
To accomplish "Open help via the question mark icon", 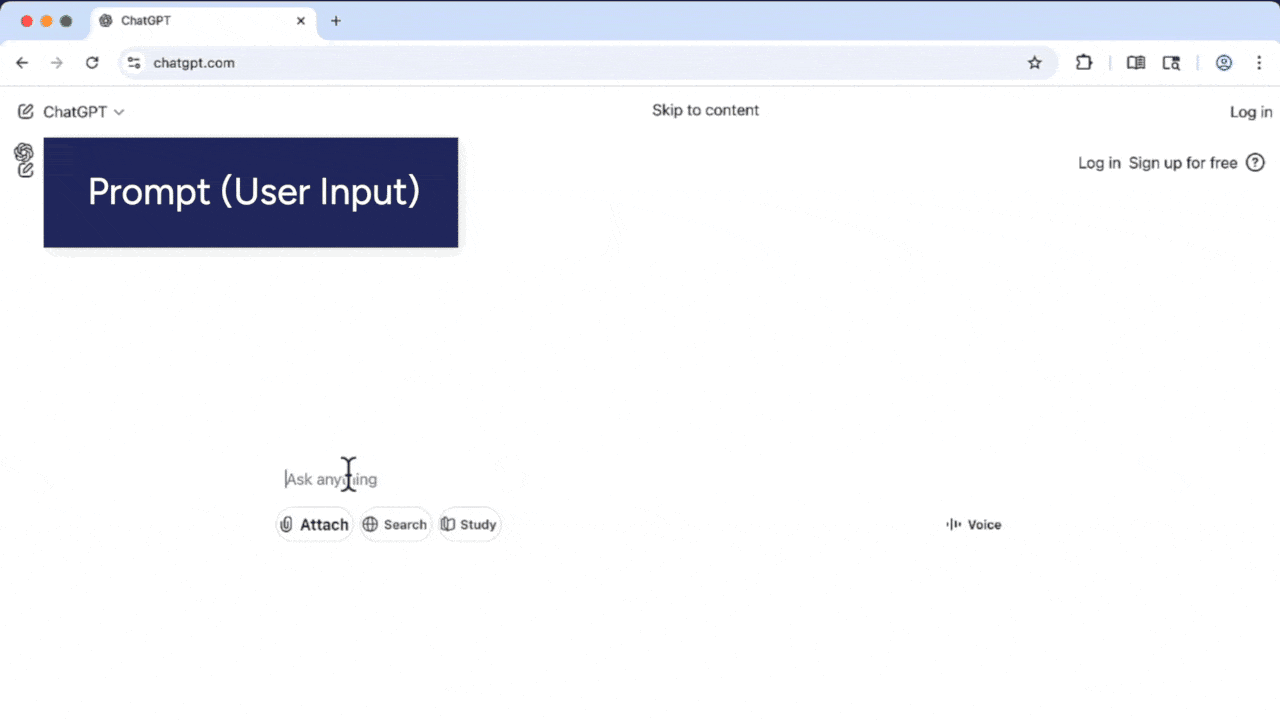I will point(1255,162).
